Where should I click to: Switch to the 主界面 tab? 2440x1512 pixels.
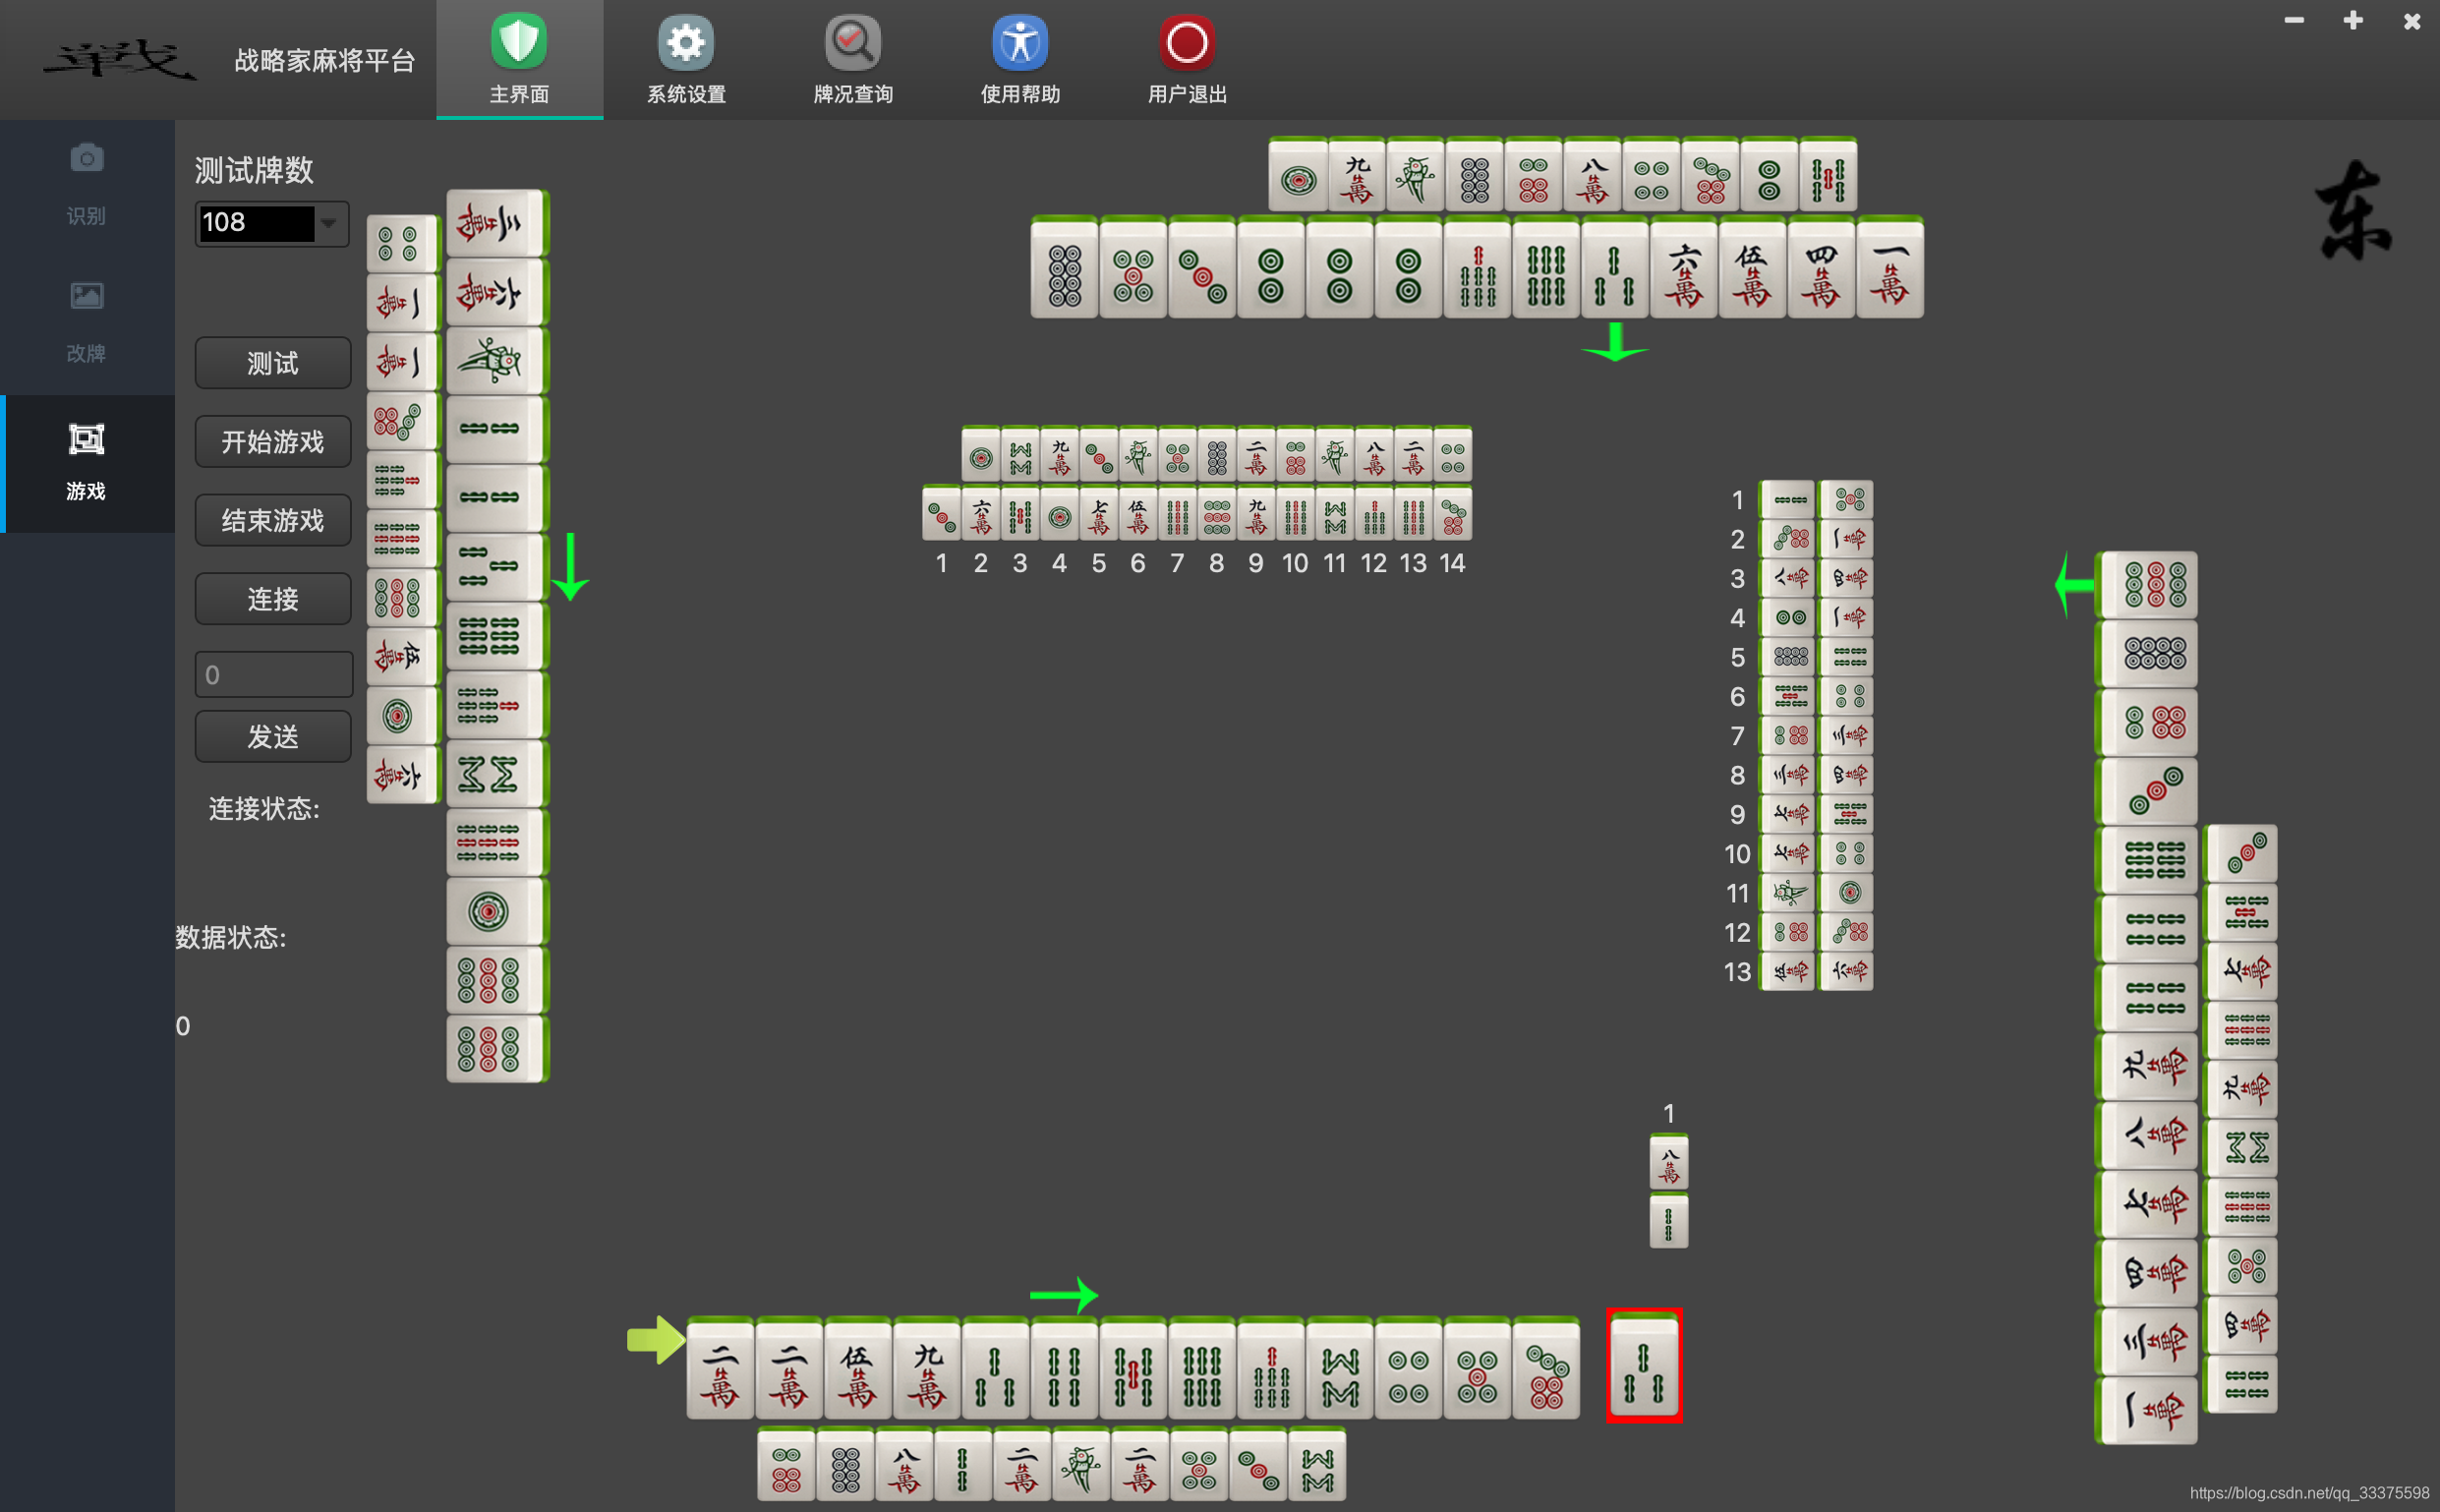point(519,60)
